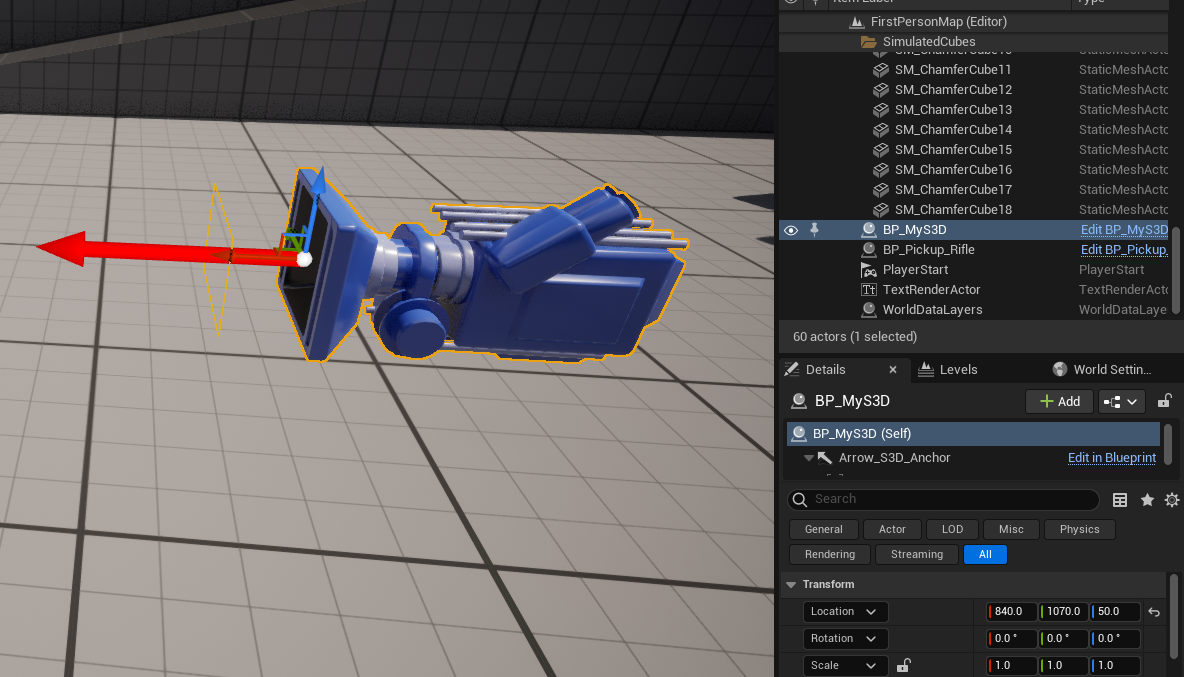Select the Arrow_S3D_Anchor component
Image resolution: width=1184 pixels, height=677 pixels.
(x=894, y=458)
